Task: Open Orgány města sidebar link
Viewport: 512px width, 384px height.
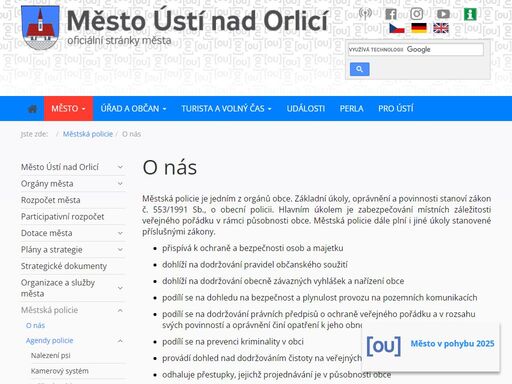Action: pyautogui.click(x=47, y=184)
